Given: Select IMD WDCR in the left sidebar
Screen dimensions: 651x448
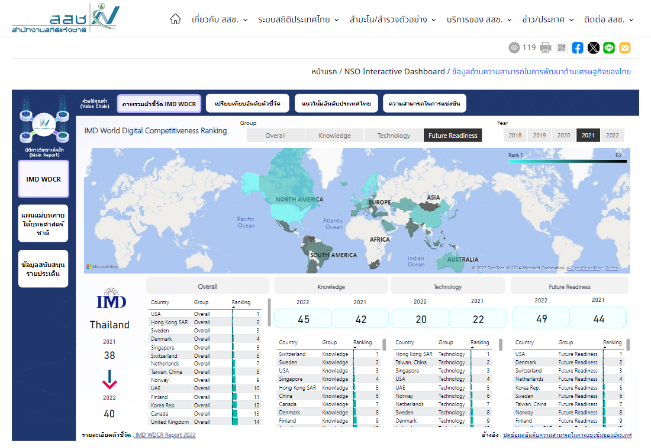Looking at the screenshot, I should 44,179.
